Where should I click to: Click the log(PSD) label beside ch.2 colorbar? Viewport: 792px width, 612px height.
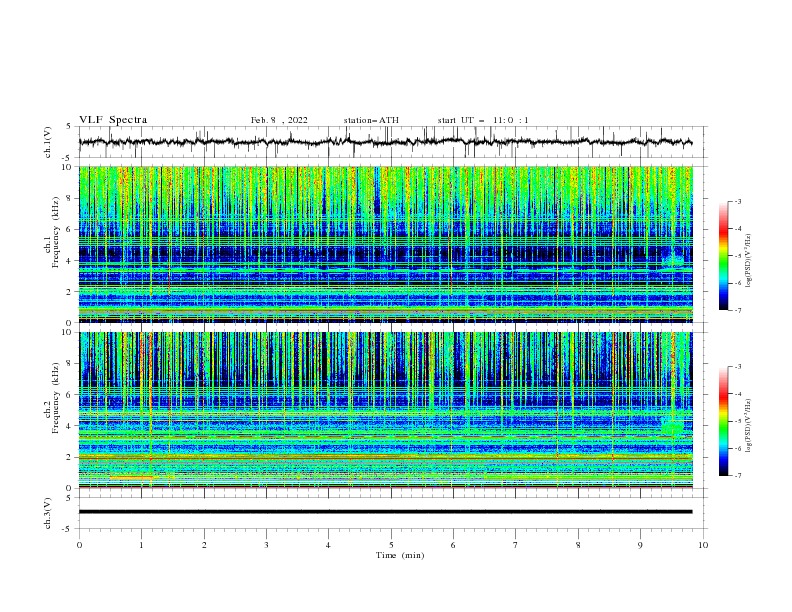point(749,426)
